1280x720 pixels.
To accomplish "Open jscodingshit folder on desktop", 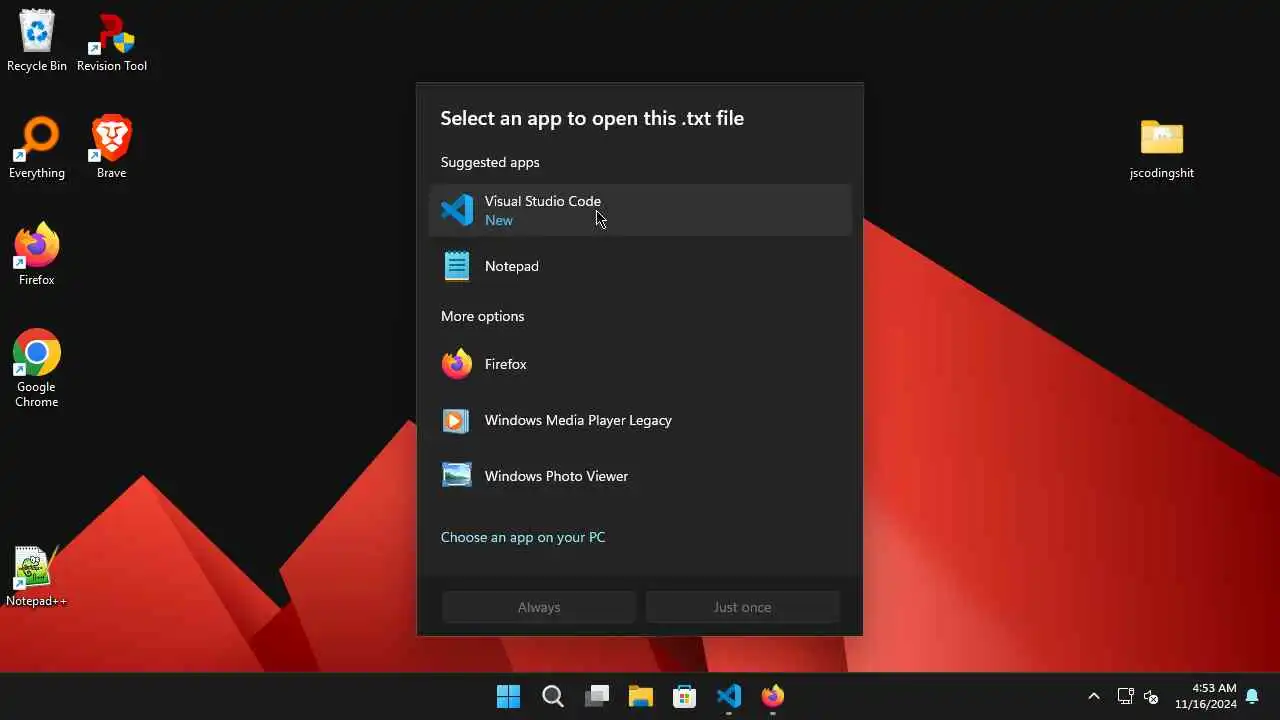I will [1162, 149].
